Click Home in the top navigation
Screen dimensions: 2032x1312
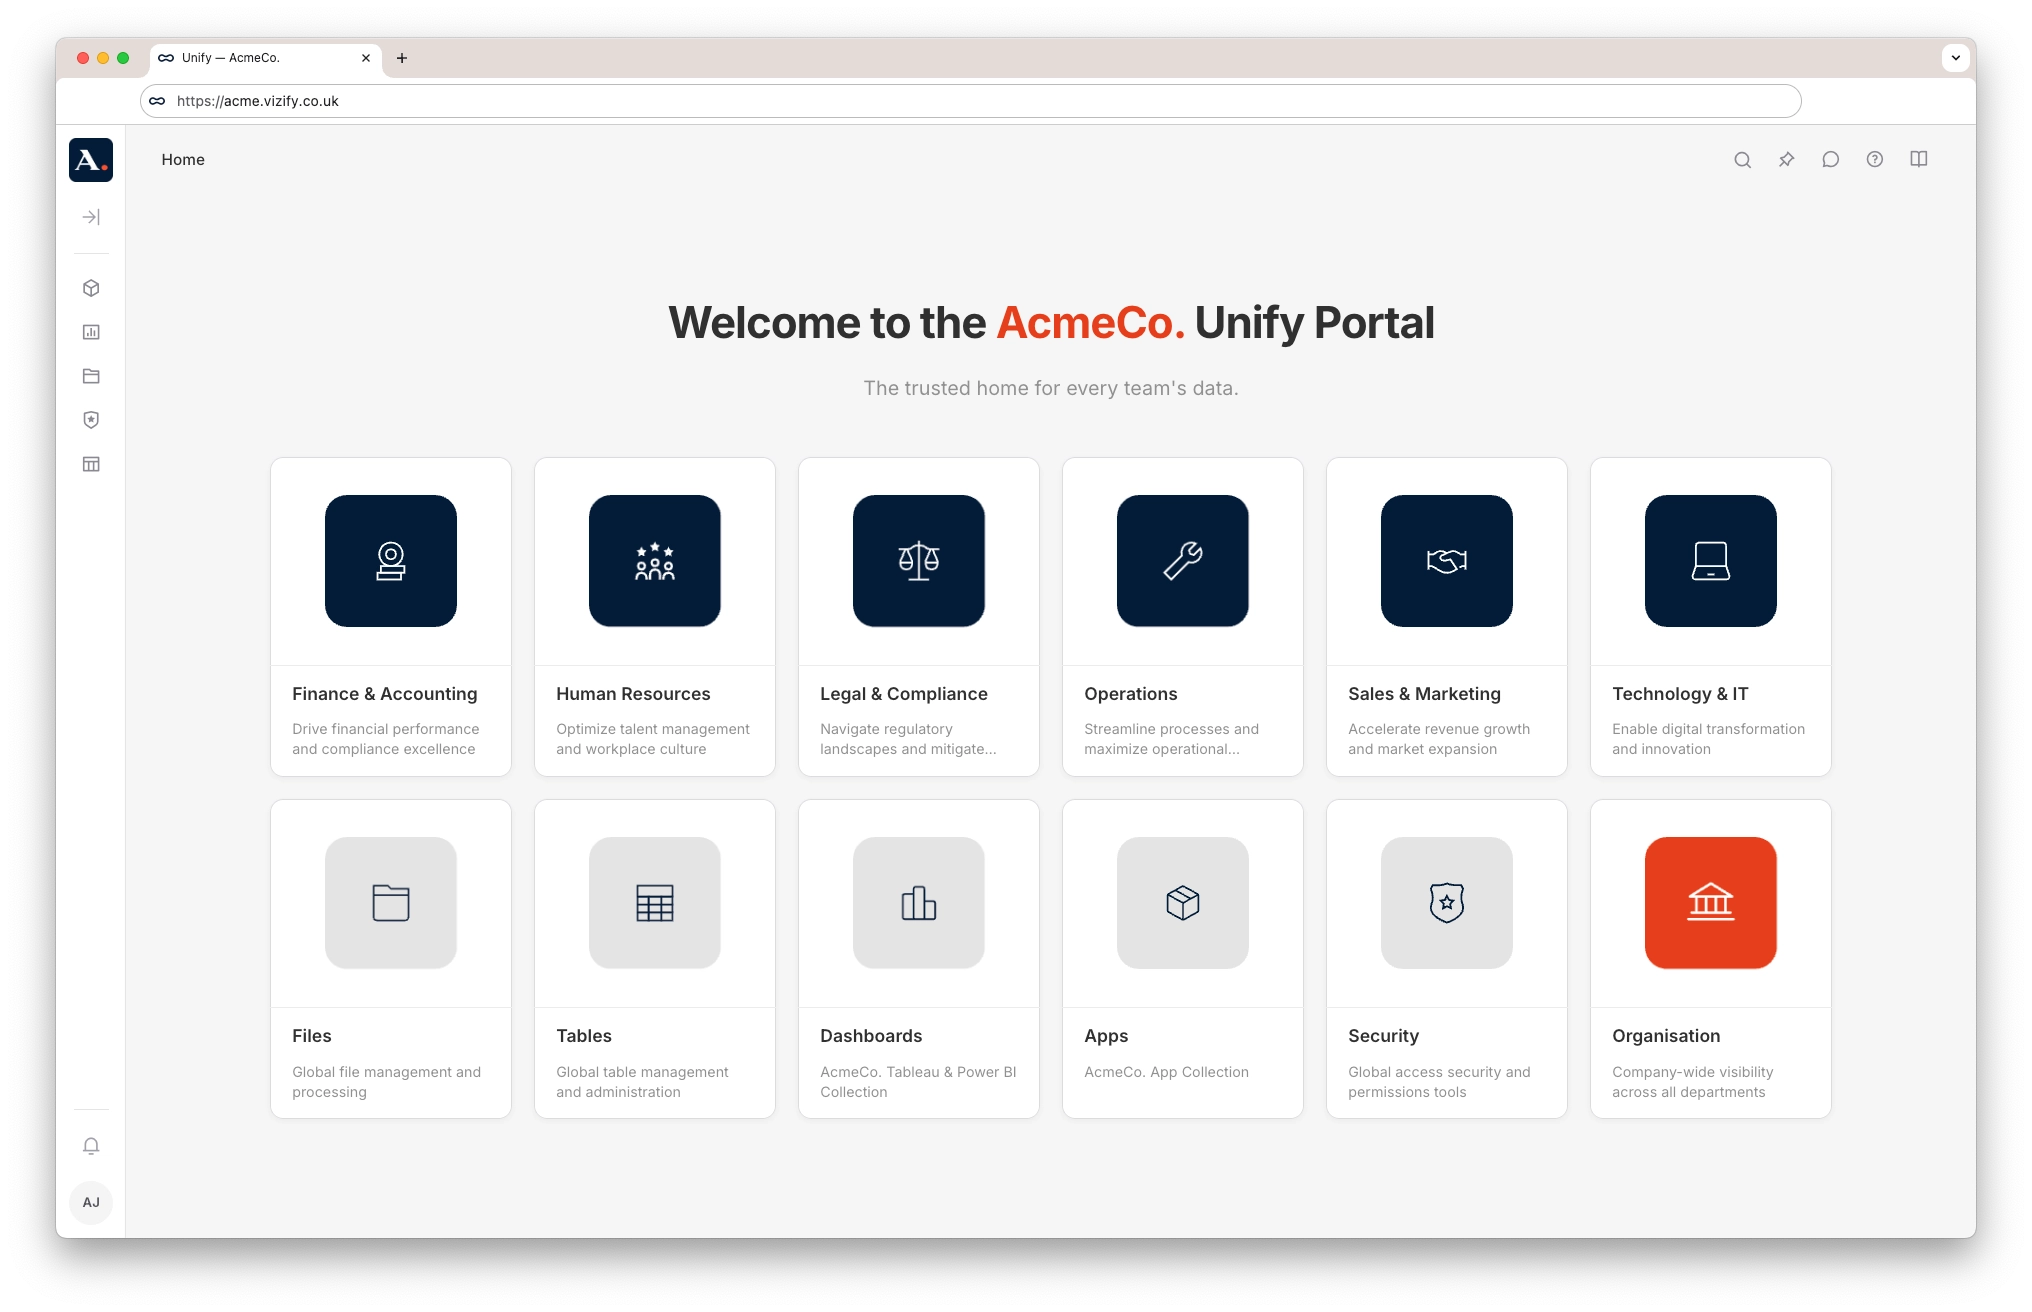point(183,159)
